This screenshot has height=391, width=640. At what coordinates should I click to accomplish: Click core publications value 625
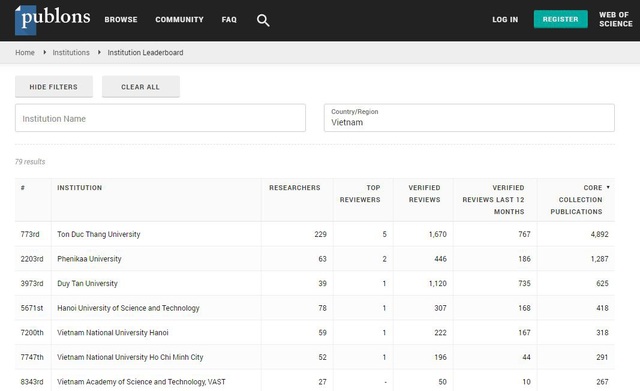click(602, 283)
